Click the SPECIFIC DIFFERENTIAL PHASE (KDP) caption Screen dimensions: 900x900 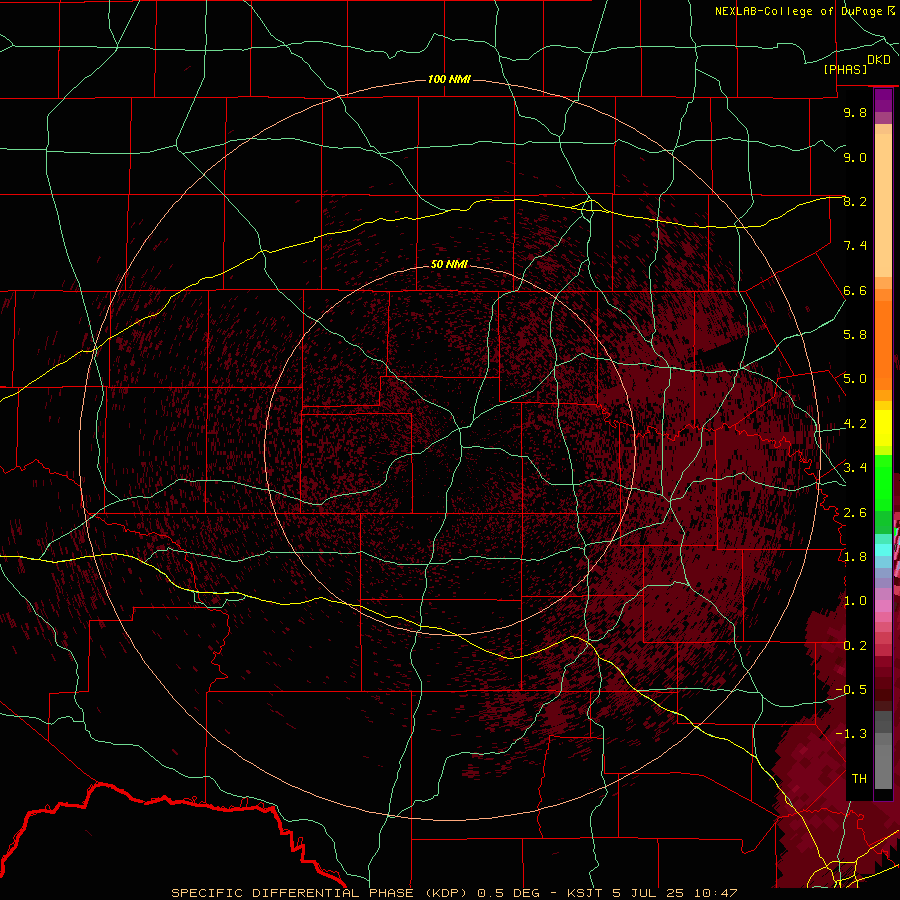[321, 893]
